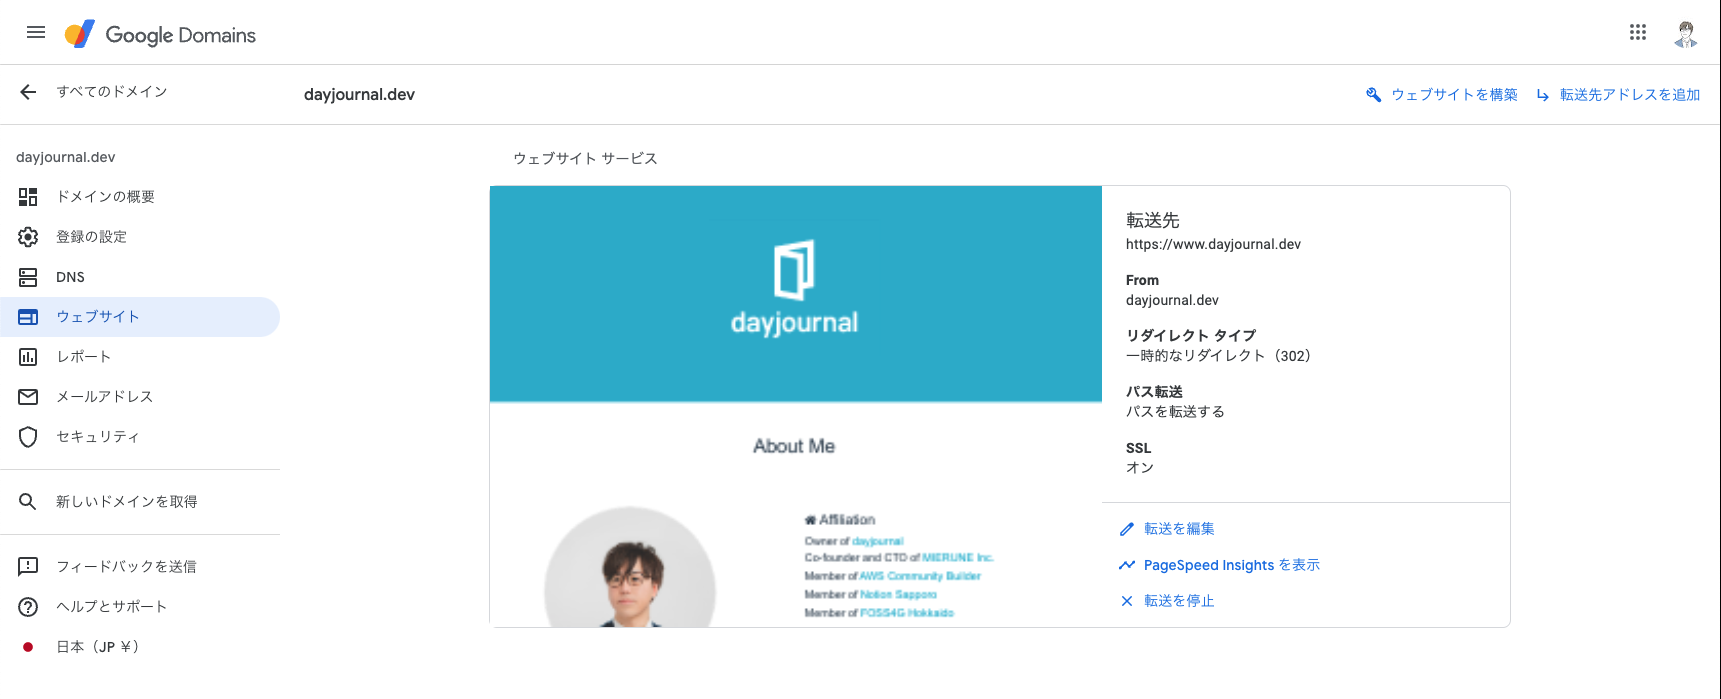Open フィードバックを送信

(x=140, y=567)
